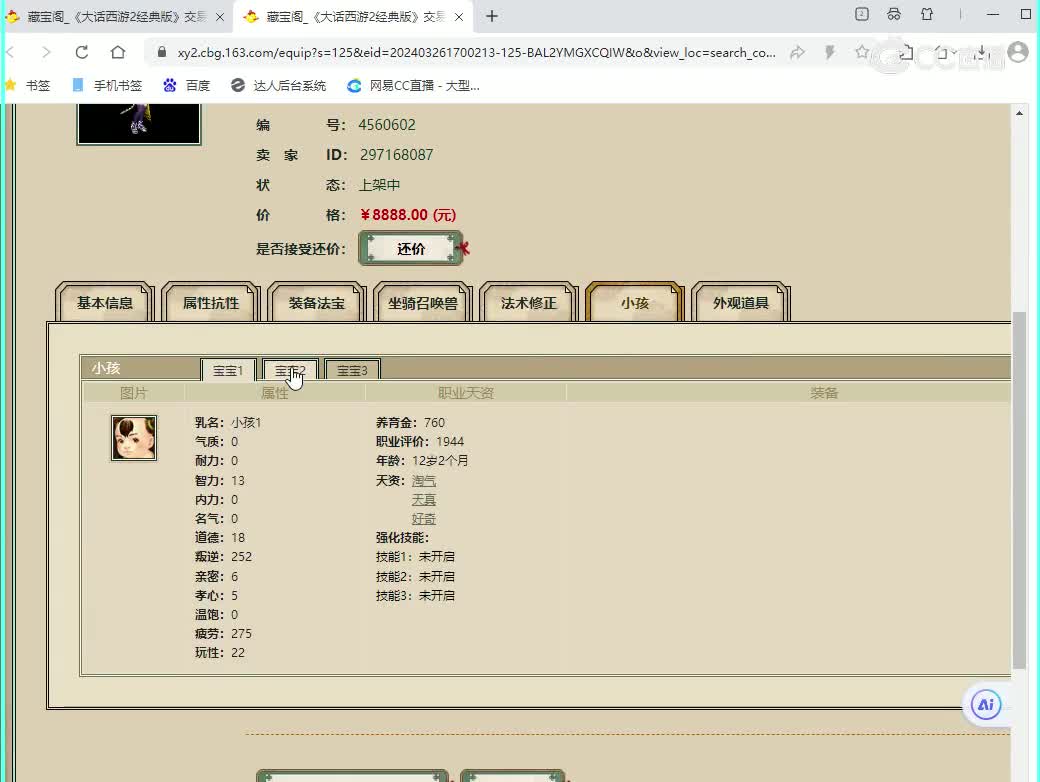This screenshot has width=1040, height=782.
Task: Select the 小孩 tab
Action: pyautogui.click(x=635, y=302)
